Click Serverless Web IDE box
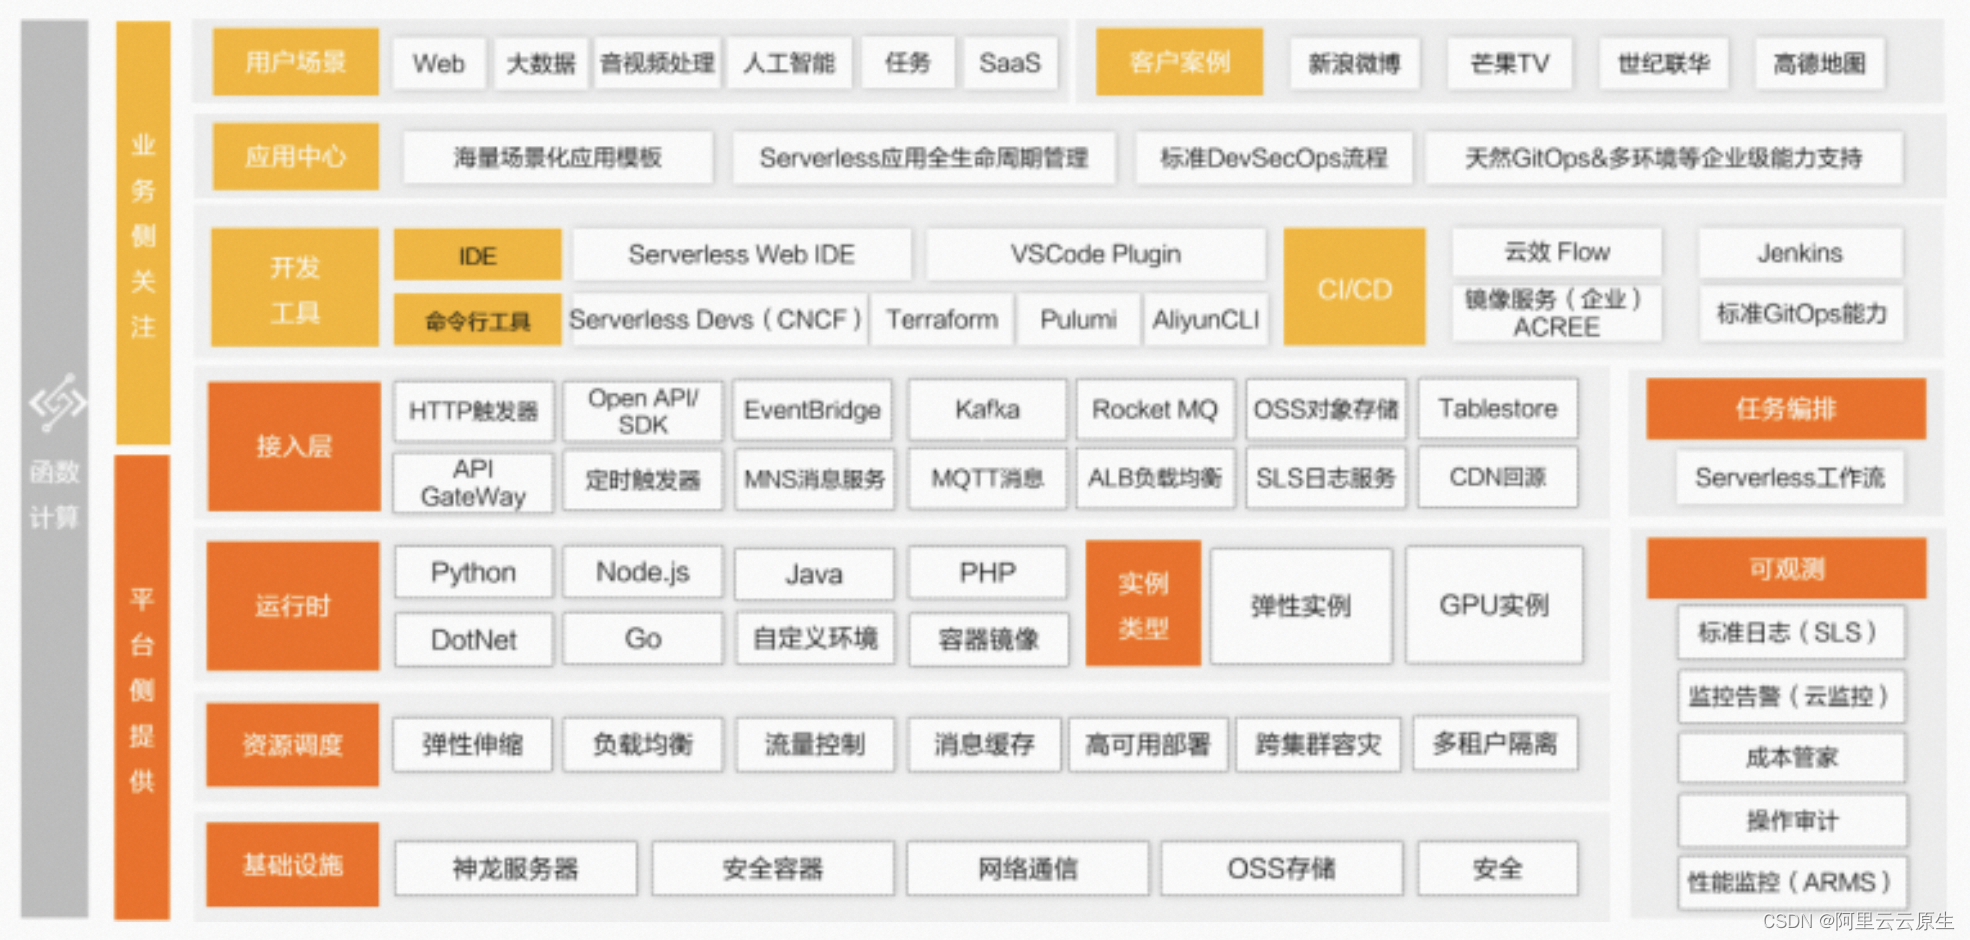Viewport: 1970px width, 940px height. tap(741, 255)
